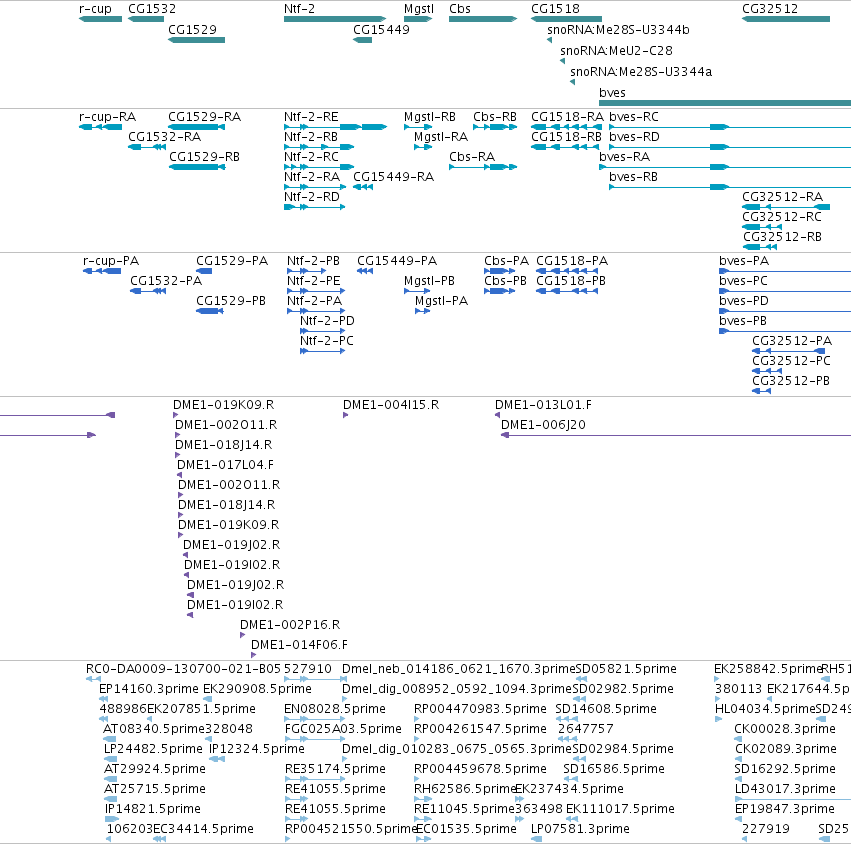Click the bves-RB transcript label
The image size is (851, 844).
(x=633, y=176)
